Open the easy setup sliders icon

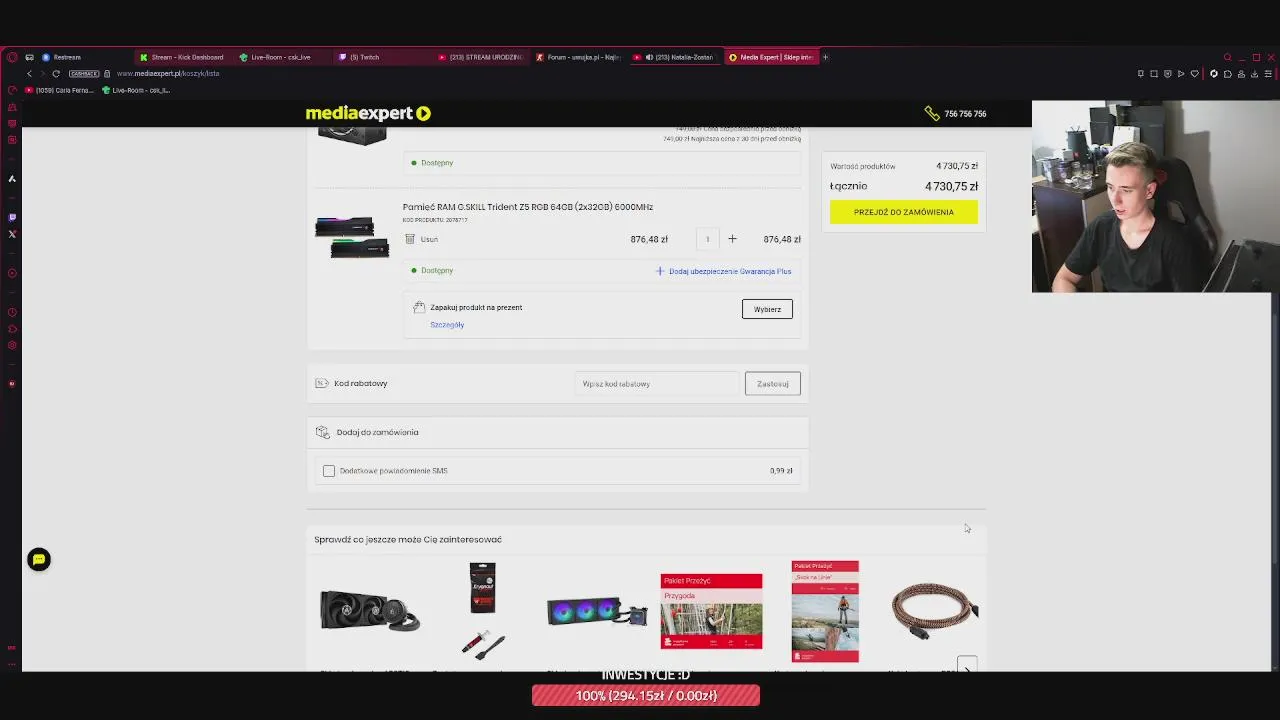tap(1268, 73)
